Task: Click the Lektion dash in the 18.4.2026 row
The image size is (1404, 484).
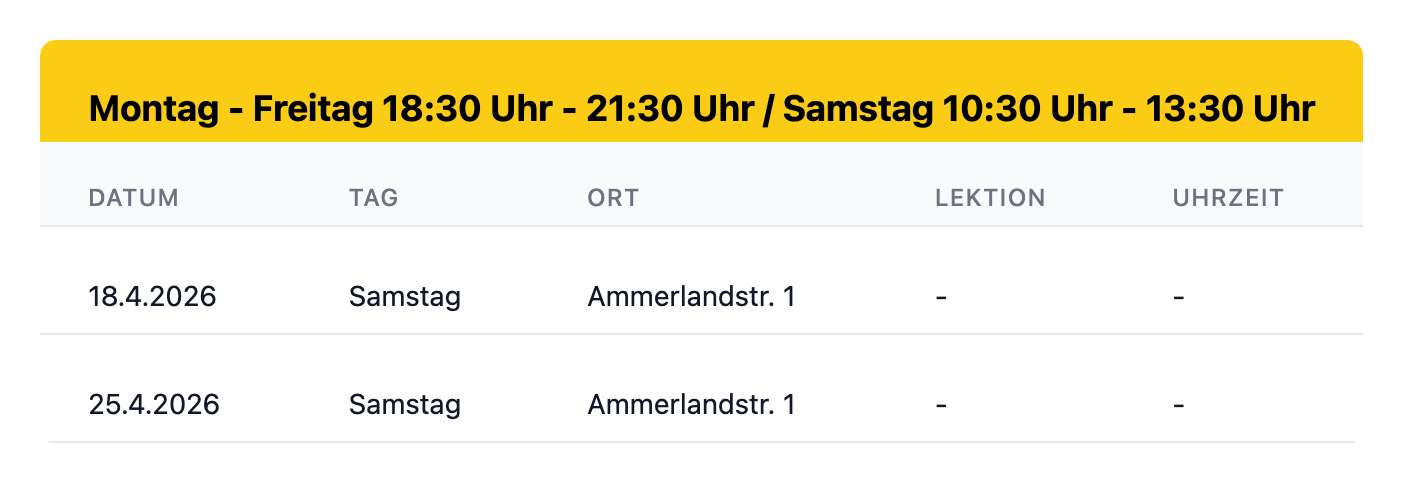Action: tap(941, 298)
